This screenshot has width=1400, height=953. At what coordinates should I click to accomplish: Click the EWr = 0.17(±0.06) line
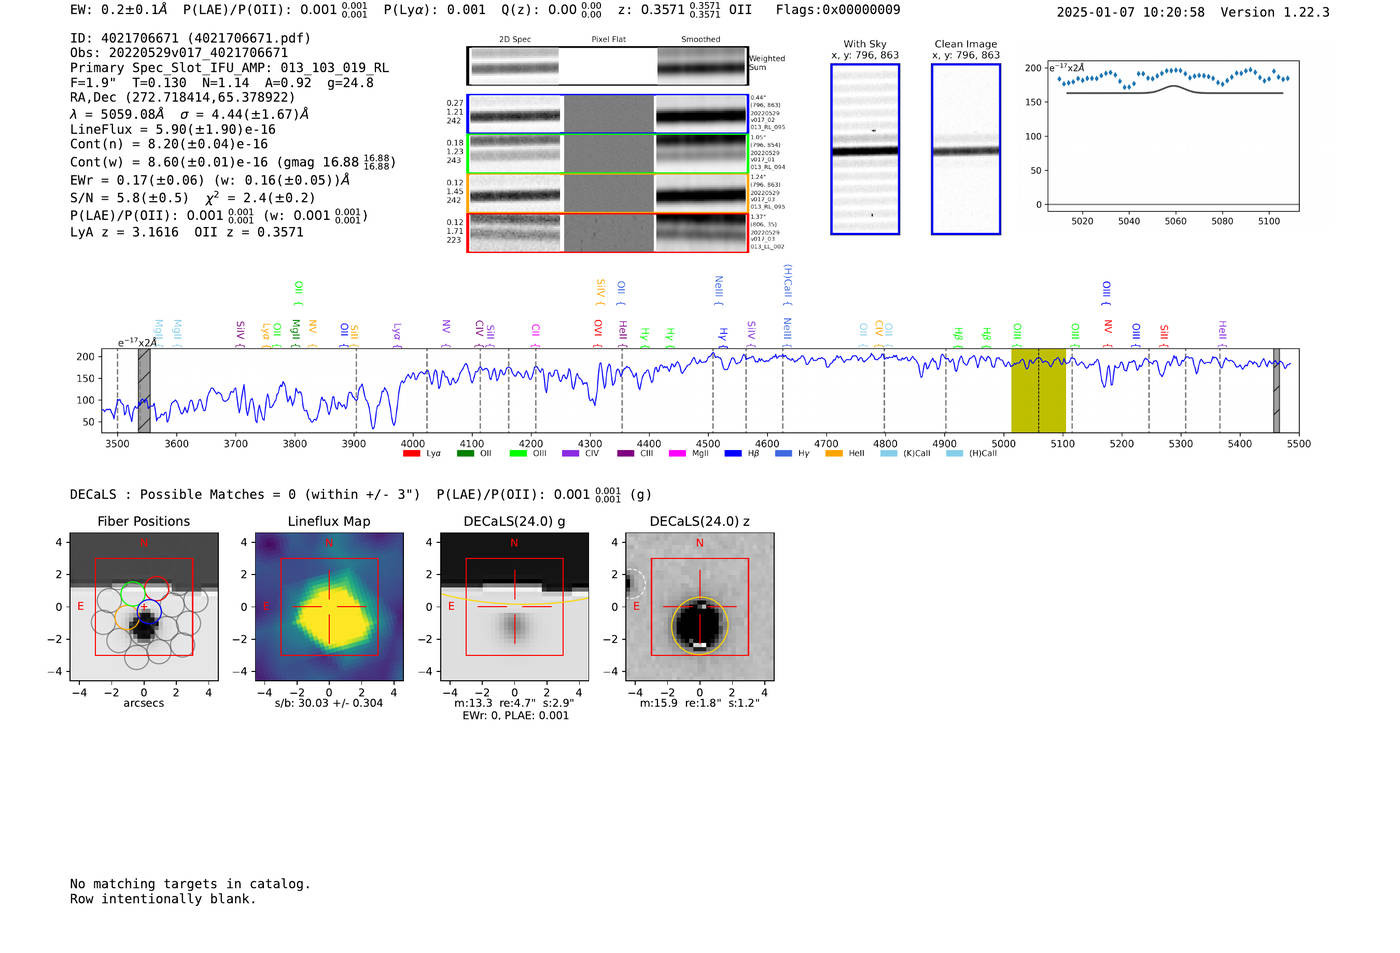210,180
